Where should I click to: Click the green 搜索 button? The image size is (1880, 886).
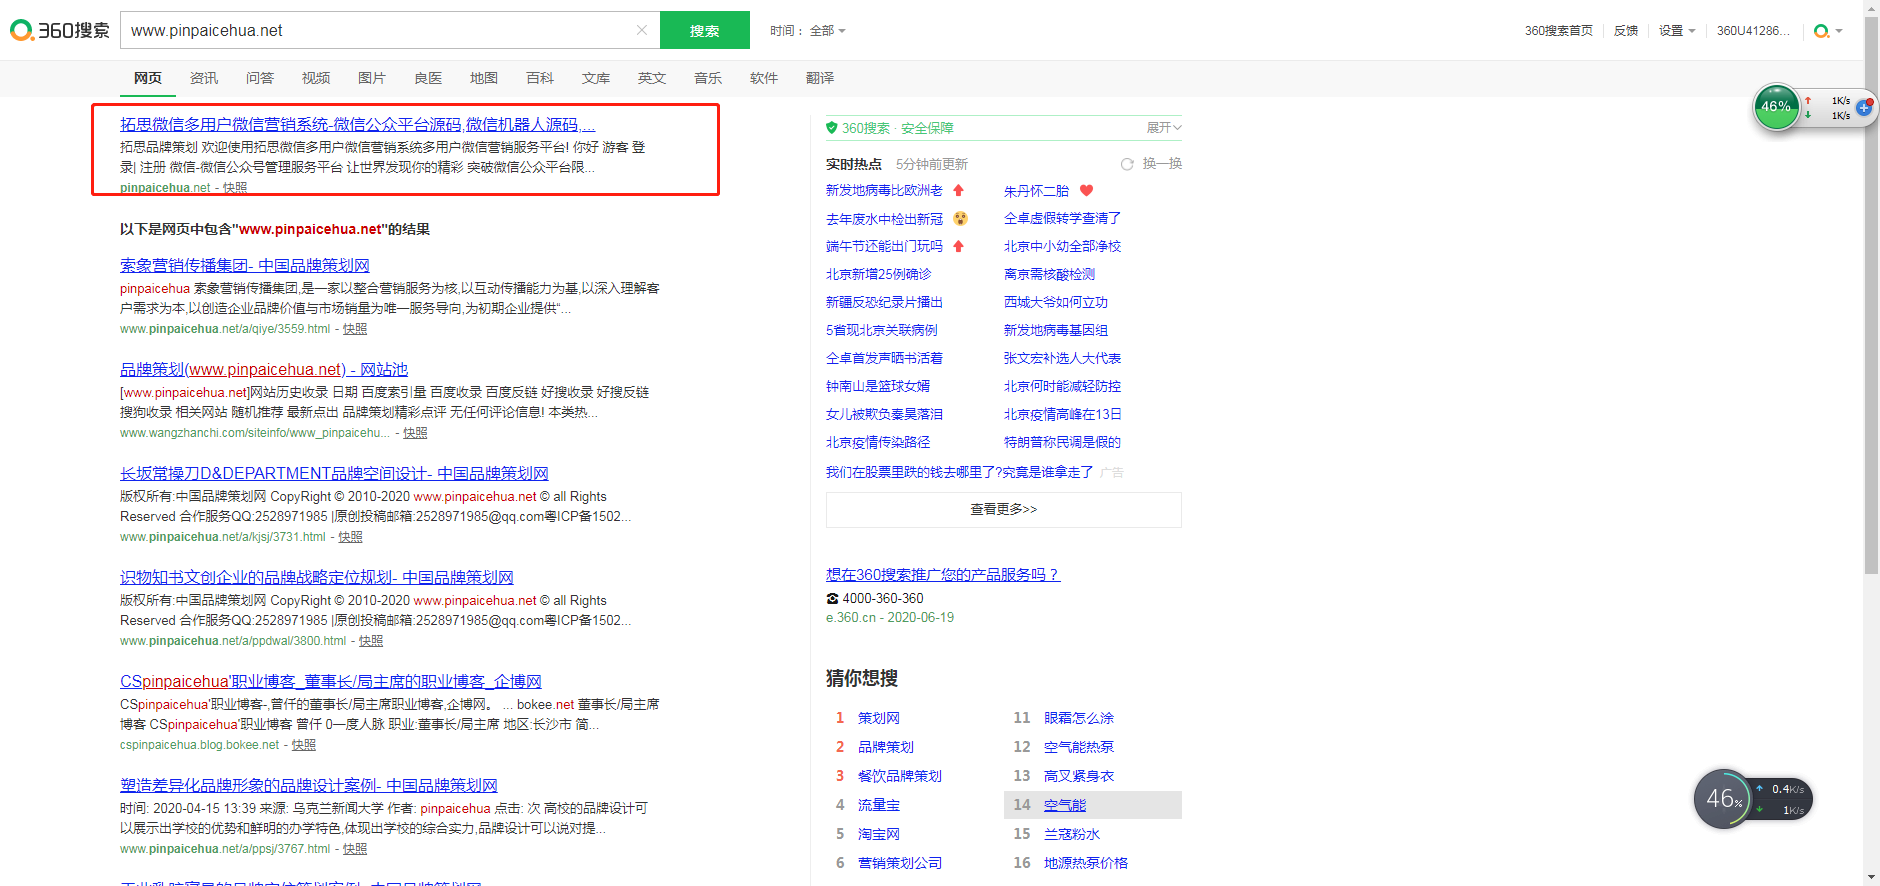705,30
